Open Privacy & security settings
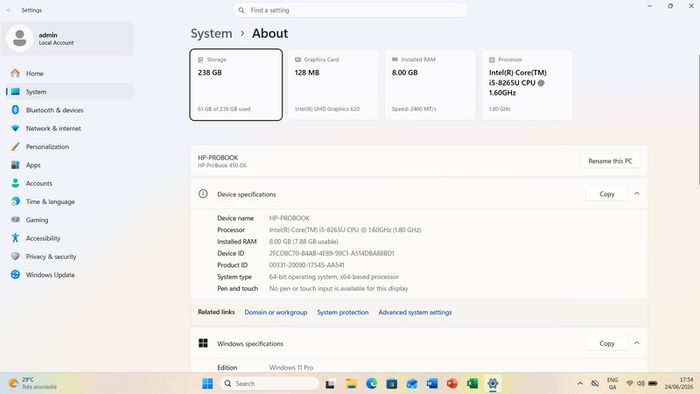Image resolution: width=700 pixels, height=394 pixels. 69,256
